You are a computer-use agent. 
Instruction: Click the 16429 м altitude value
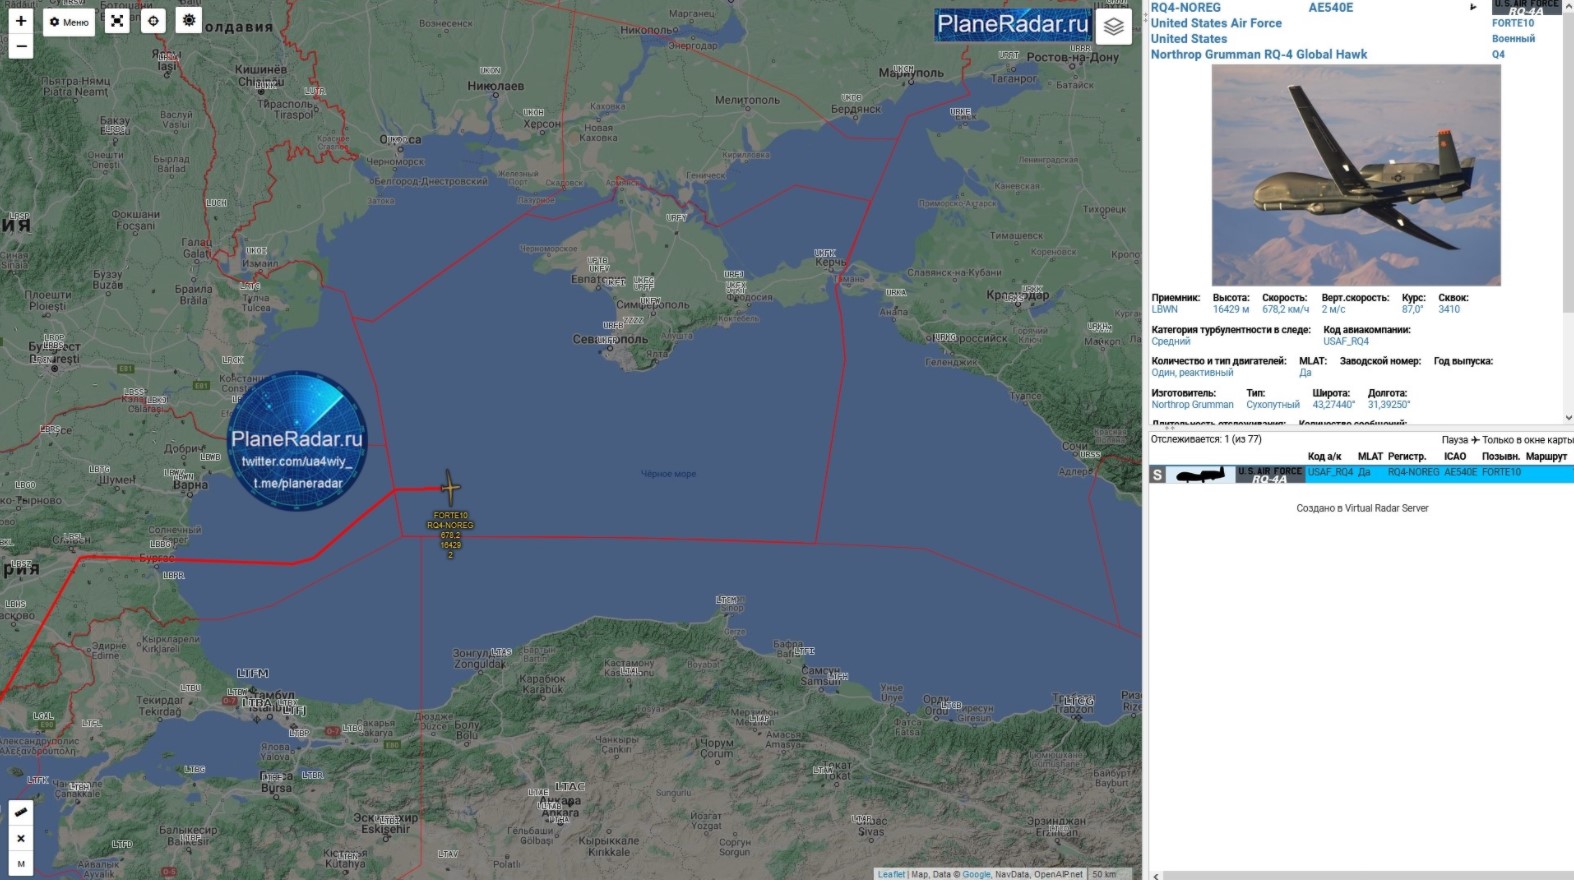click(1231, 309)
